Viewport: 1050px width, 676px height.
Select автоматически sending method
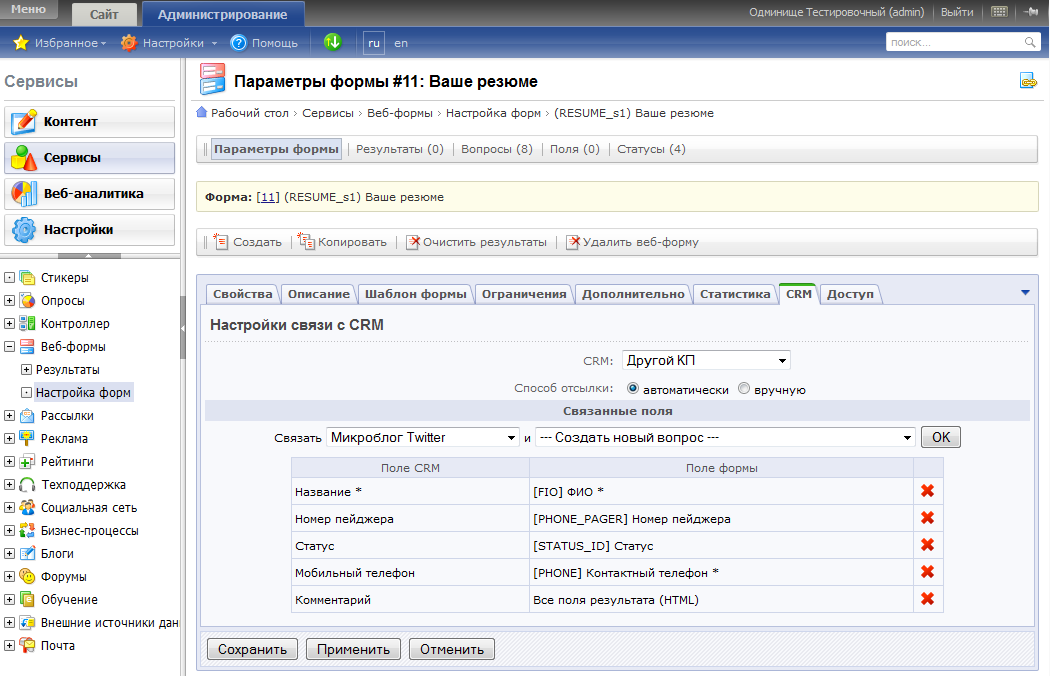(x=633, y=389)
